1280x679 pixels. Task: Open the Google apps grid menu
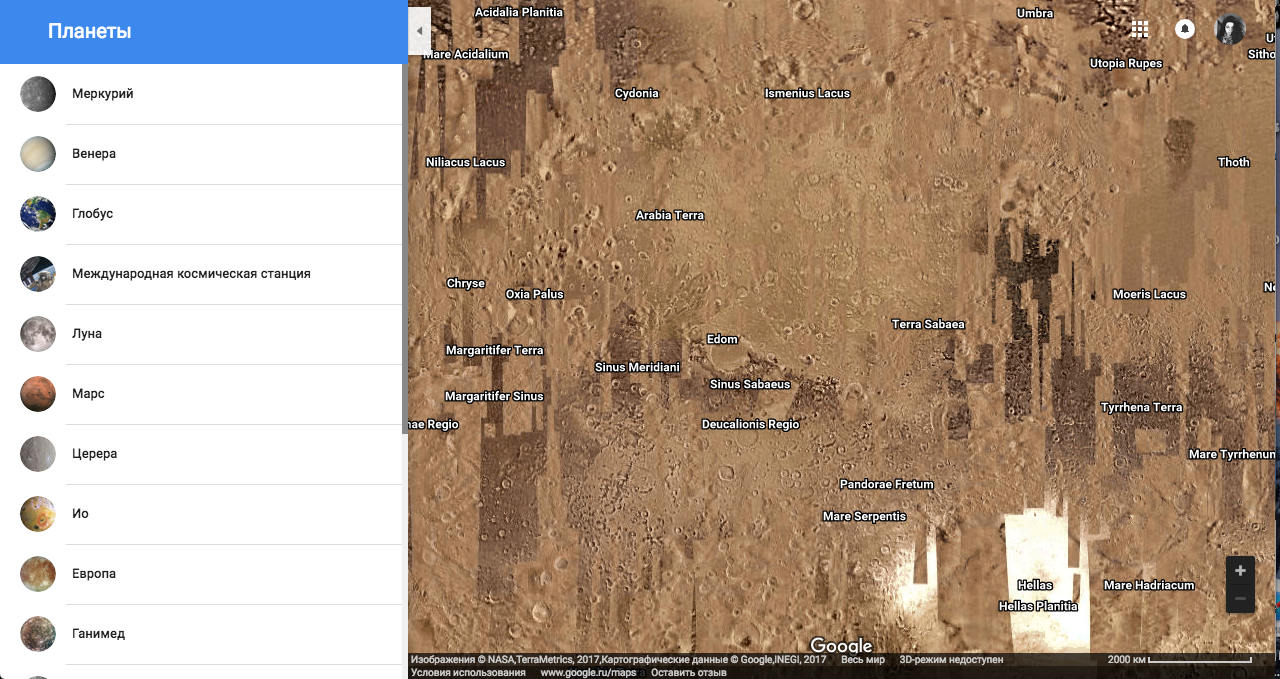(1139, 29)
